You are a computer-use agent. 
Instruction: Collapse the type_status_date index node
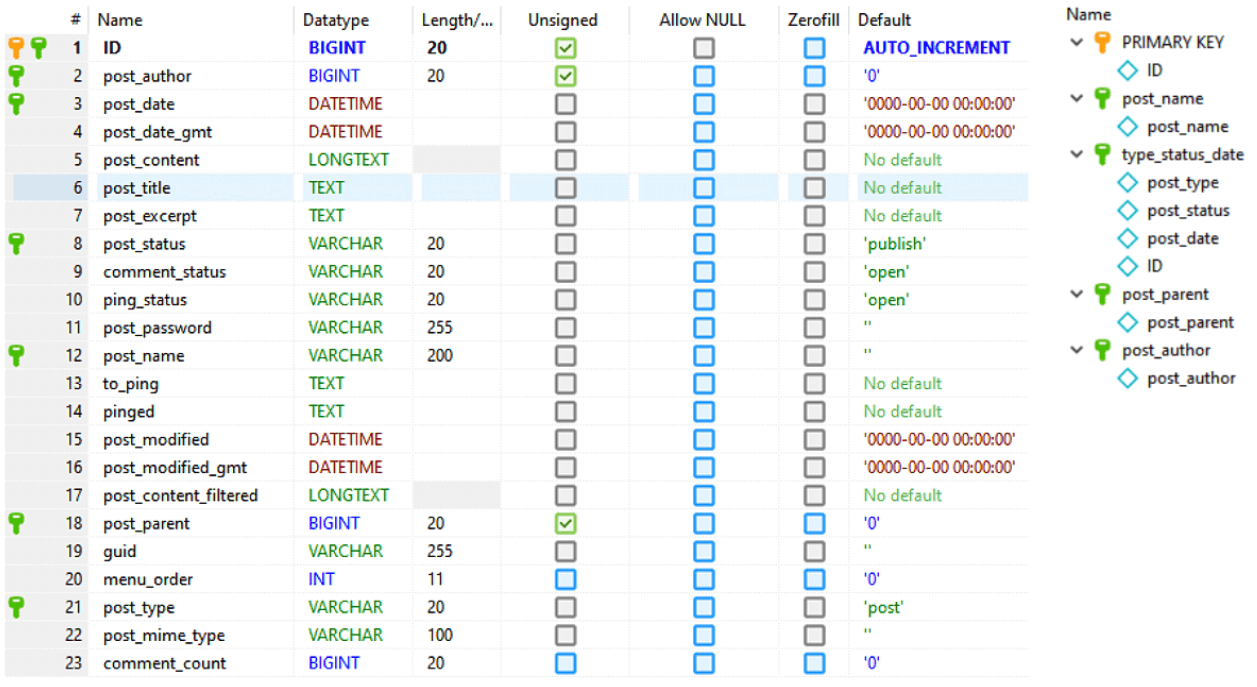[1076, 154]
